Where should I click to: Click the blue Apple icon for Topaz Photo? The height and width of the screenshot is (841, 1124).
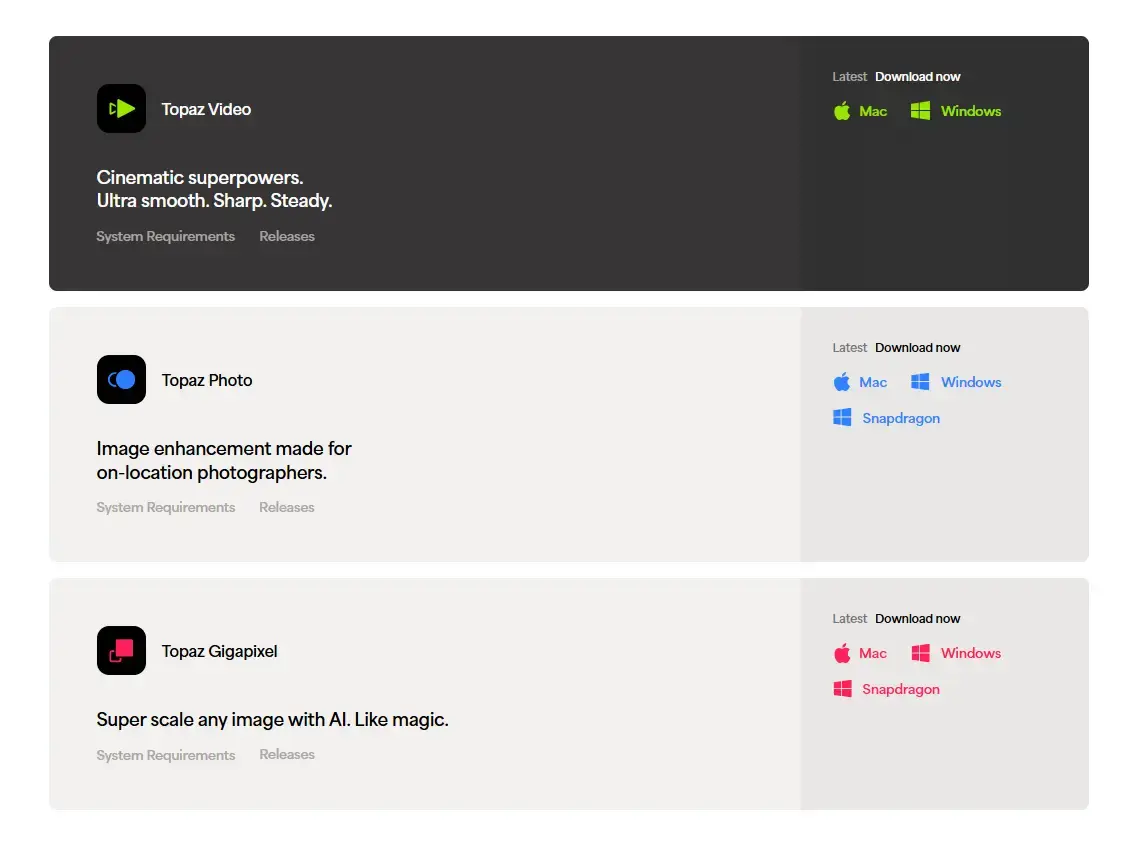(x=842, y=382)
